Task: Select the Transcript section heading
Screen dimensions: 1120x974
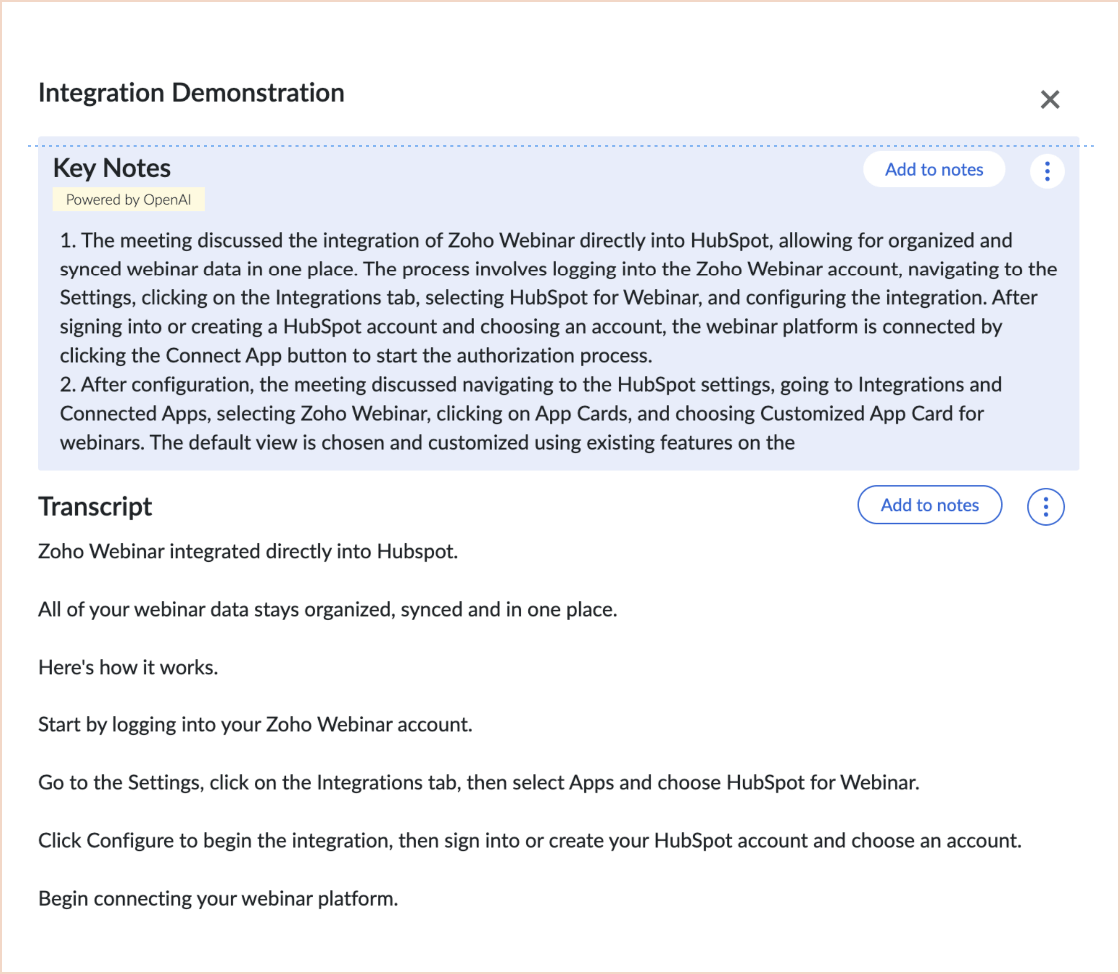Action: [95, 507]
